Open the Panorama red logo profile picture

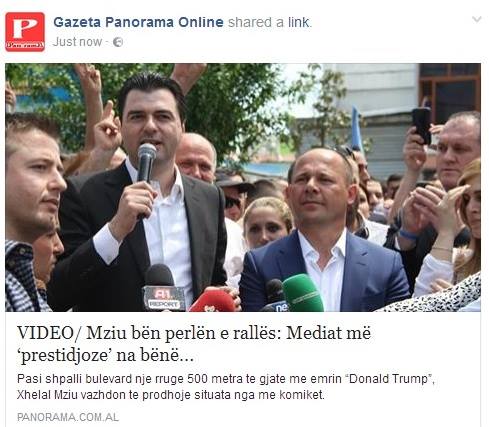tap(25, 32)
